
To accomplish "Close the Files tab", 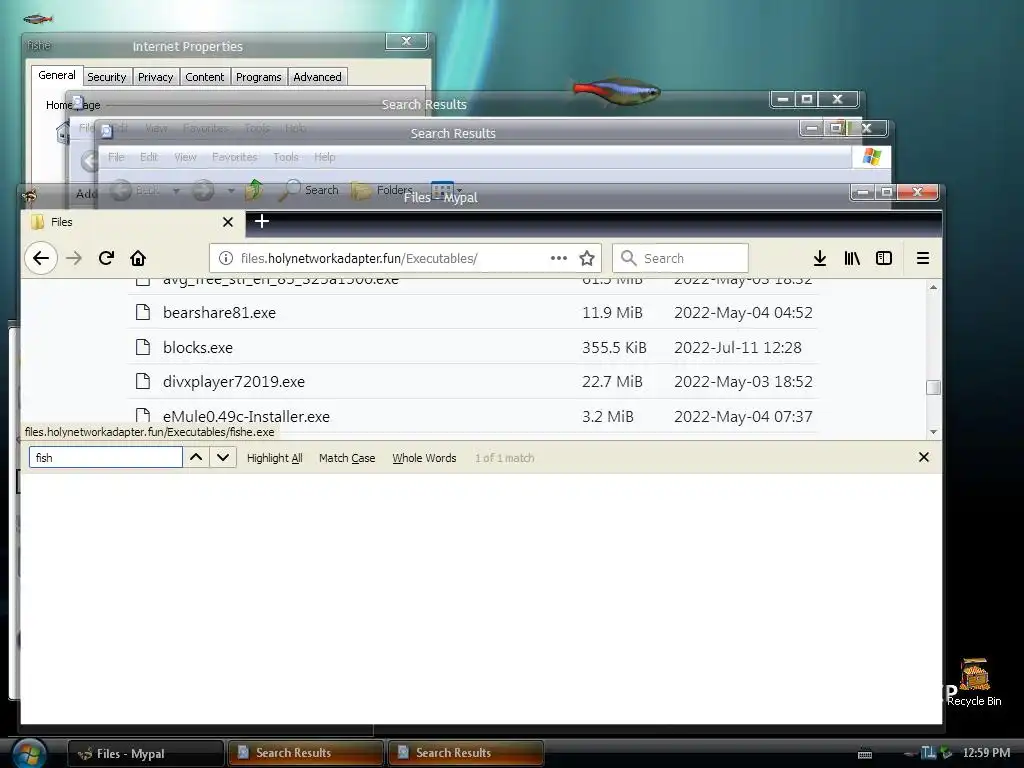I will (x=228, y=222).
